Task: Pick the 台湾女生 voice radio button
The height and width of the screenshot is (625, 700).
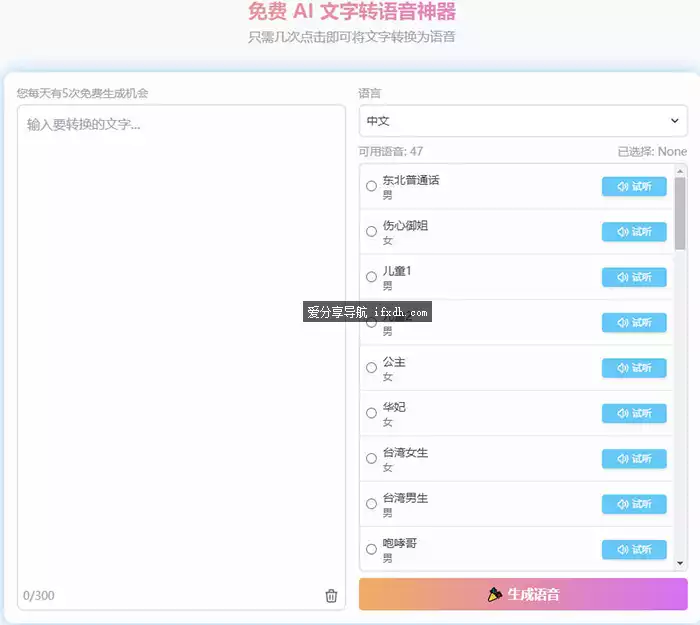Action: [x=371, y=458]
